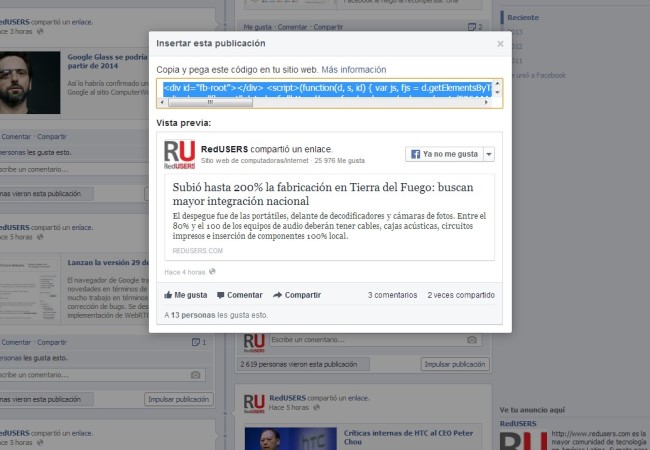Screen dimensions: 650x450
Task: Click the embed code scroll-up arrow
Action: pyautogui.click(x=497, y=84)
